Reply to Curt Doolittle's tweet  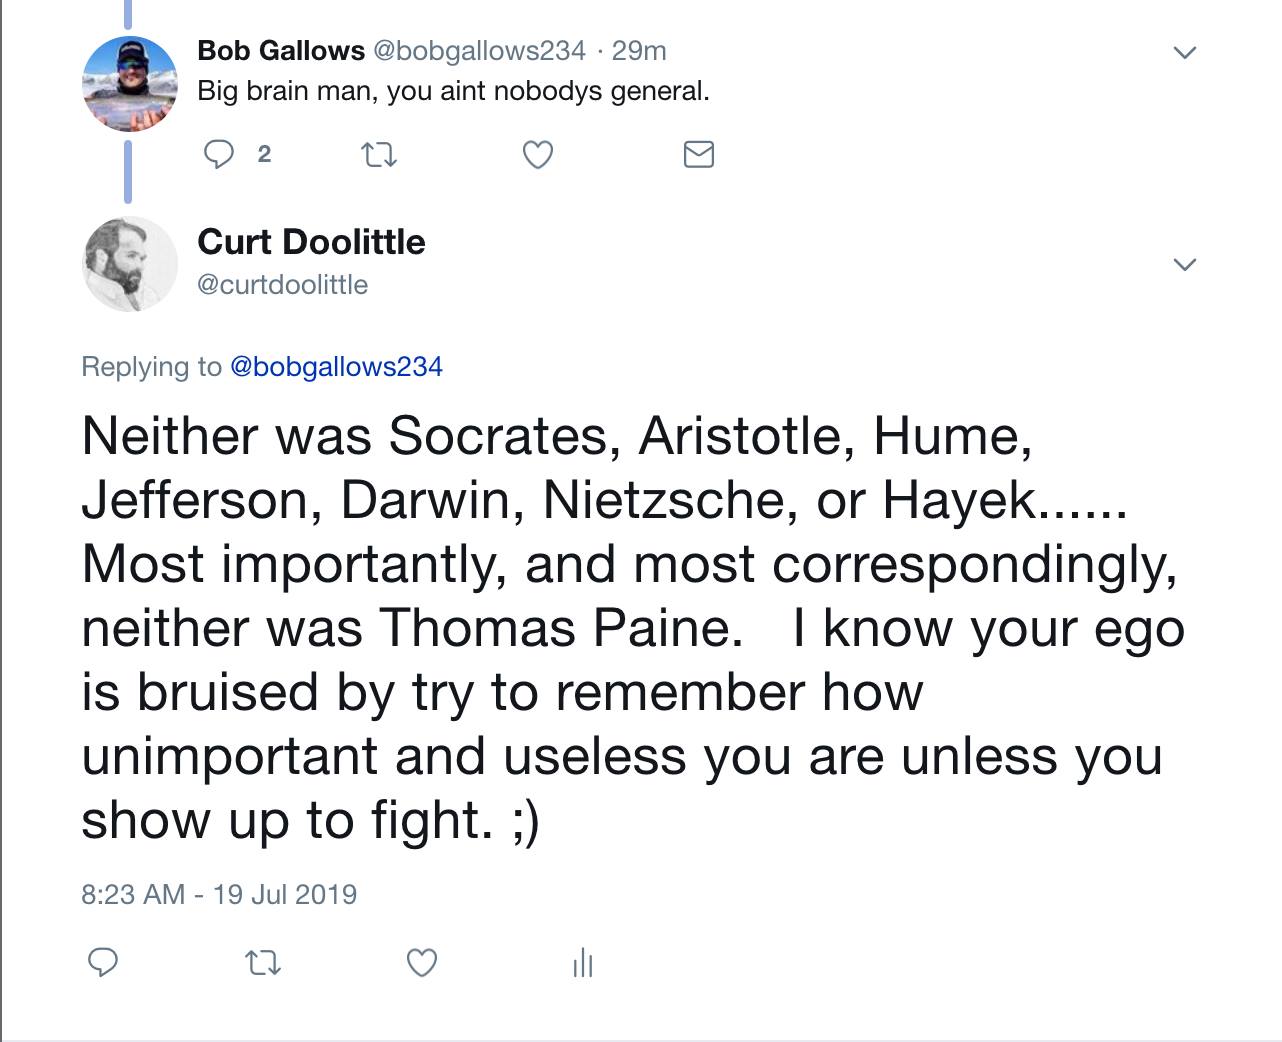click(x=104, y=962)
